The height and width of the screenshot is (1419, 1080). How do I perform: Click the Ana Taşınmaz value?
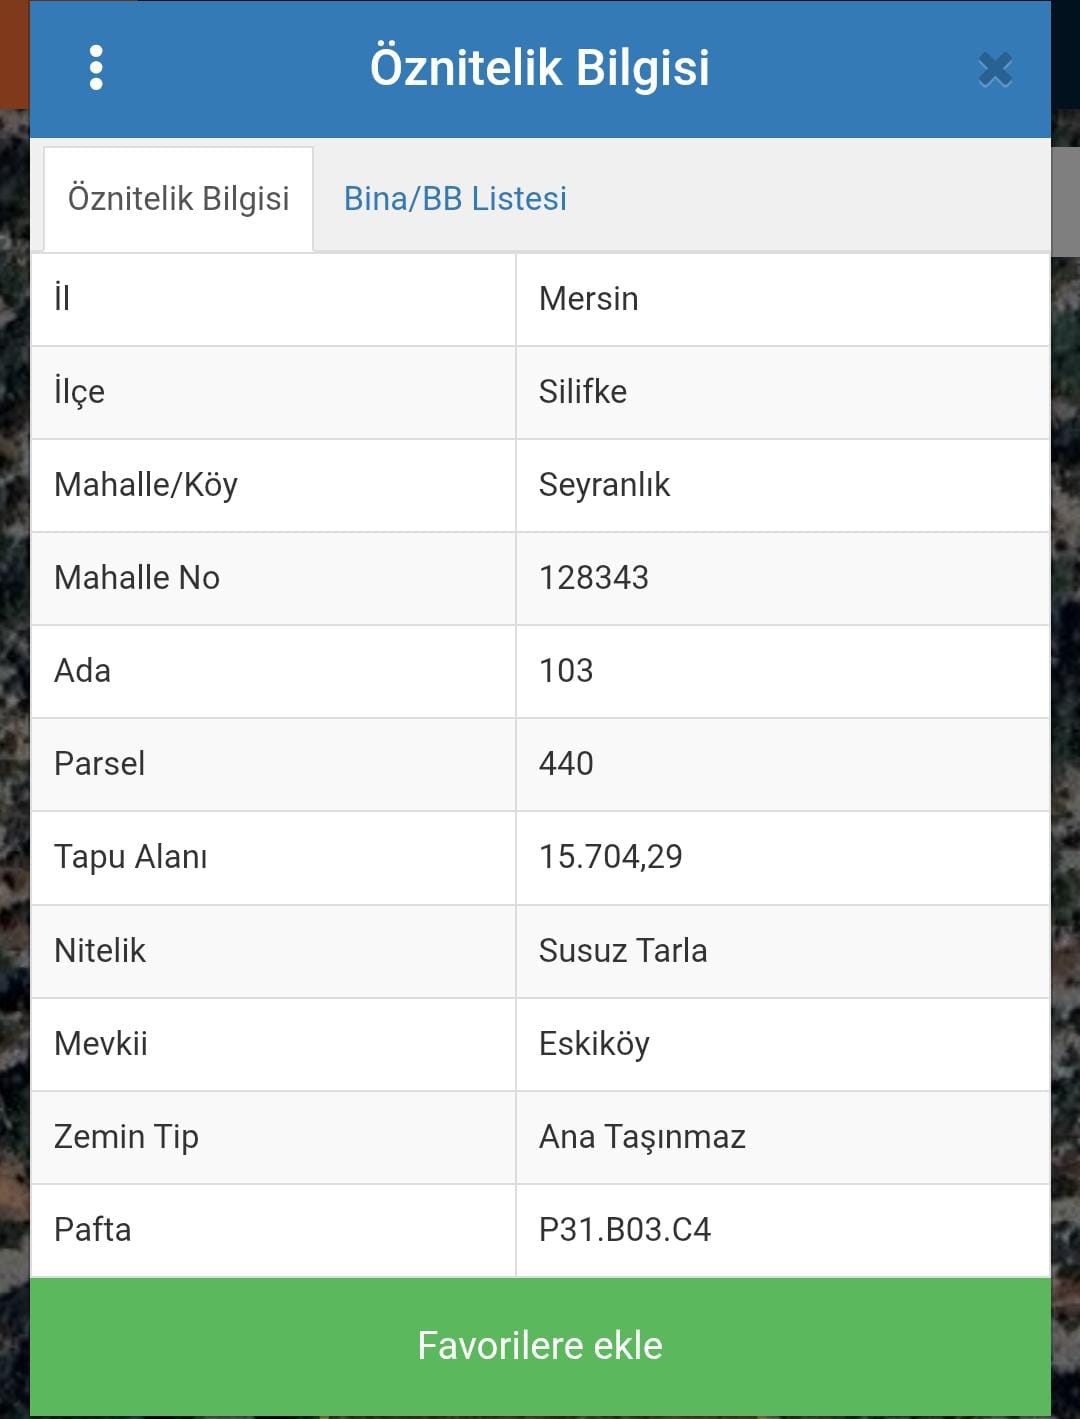tap(642, 1137)
